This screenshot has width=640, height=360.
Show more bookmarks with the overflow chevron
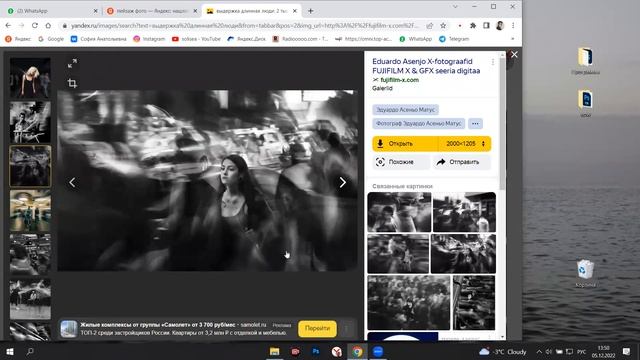(513, 39)
